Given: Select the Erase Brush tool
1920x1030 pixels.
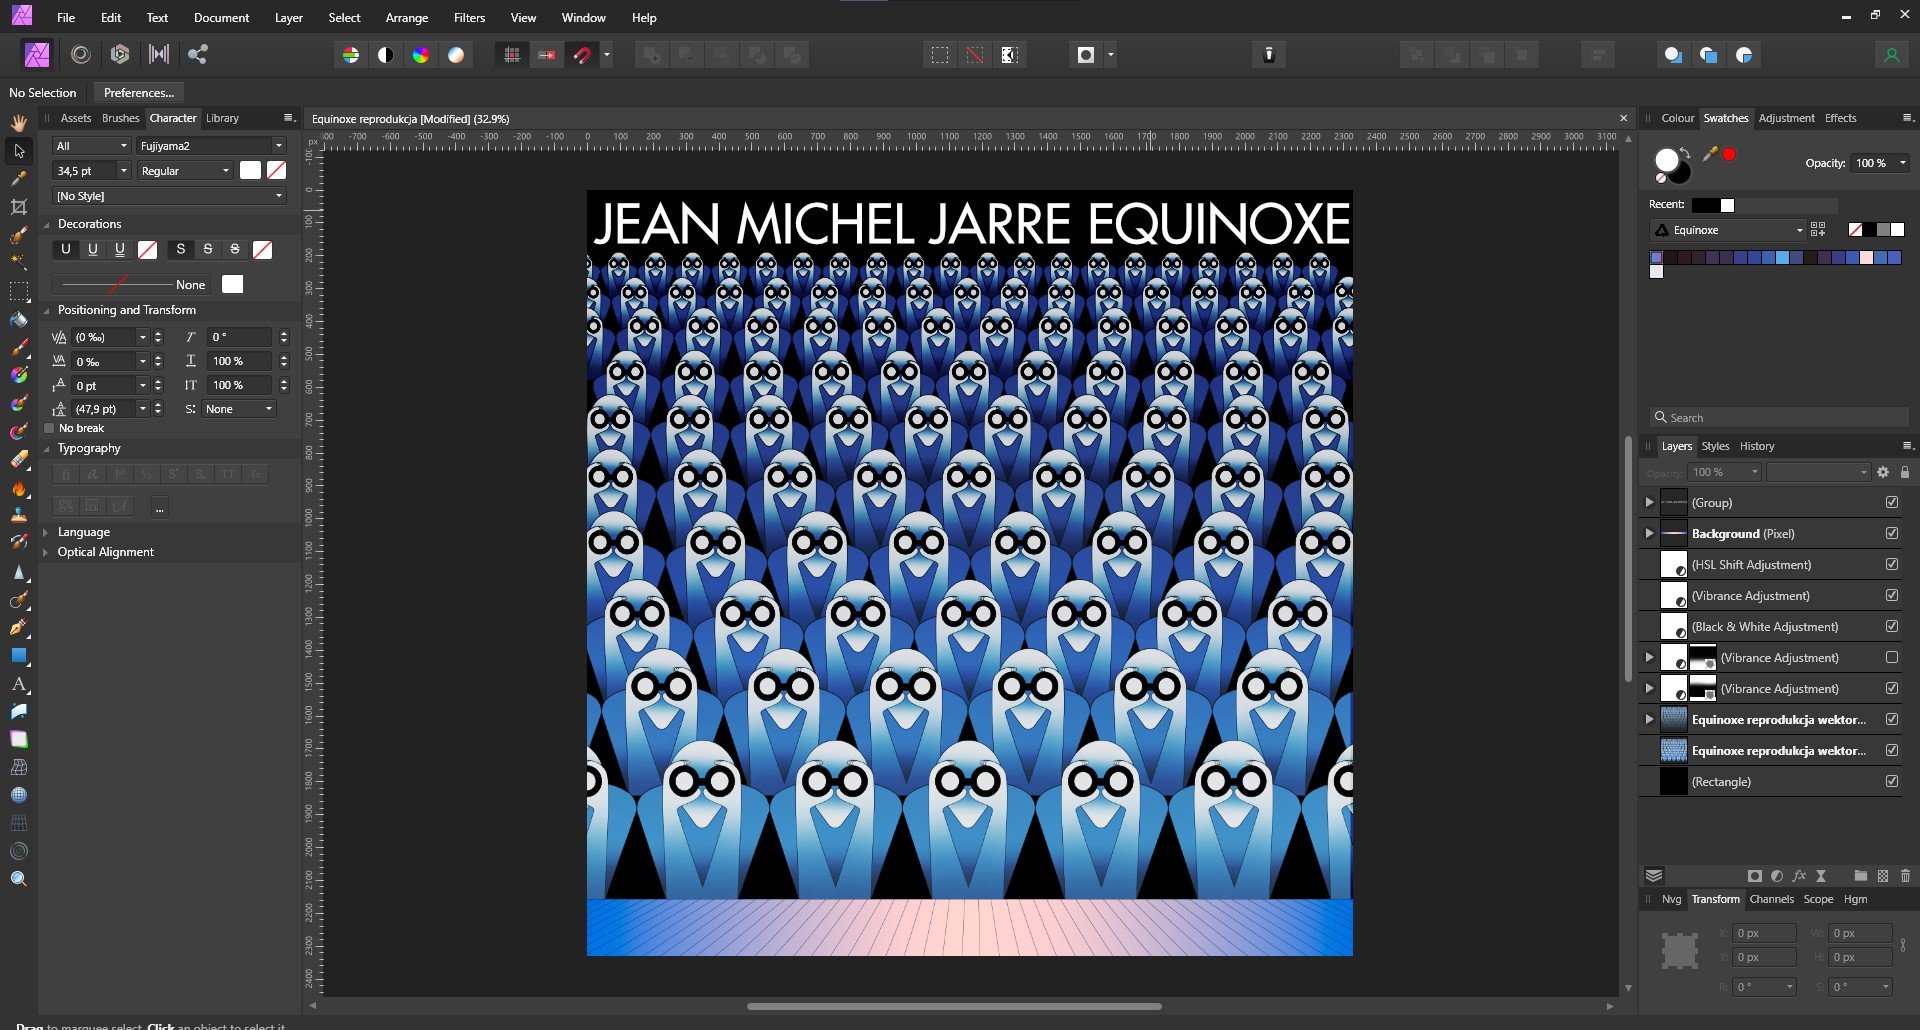Looking at the screenshot, I should (x=18, y=460).
